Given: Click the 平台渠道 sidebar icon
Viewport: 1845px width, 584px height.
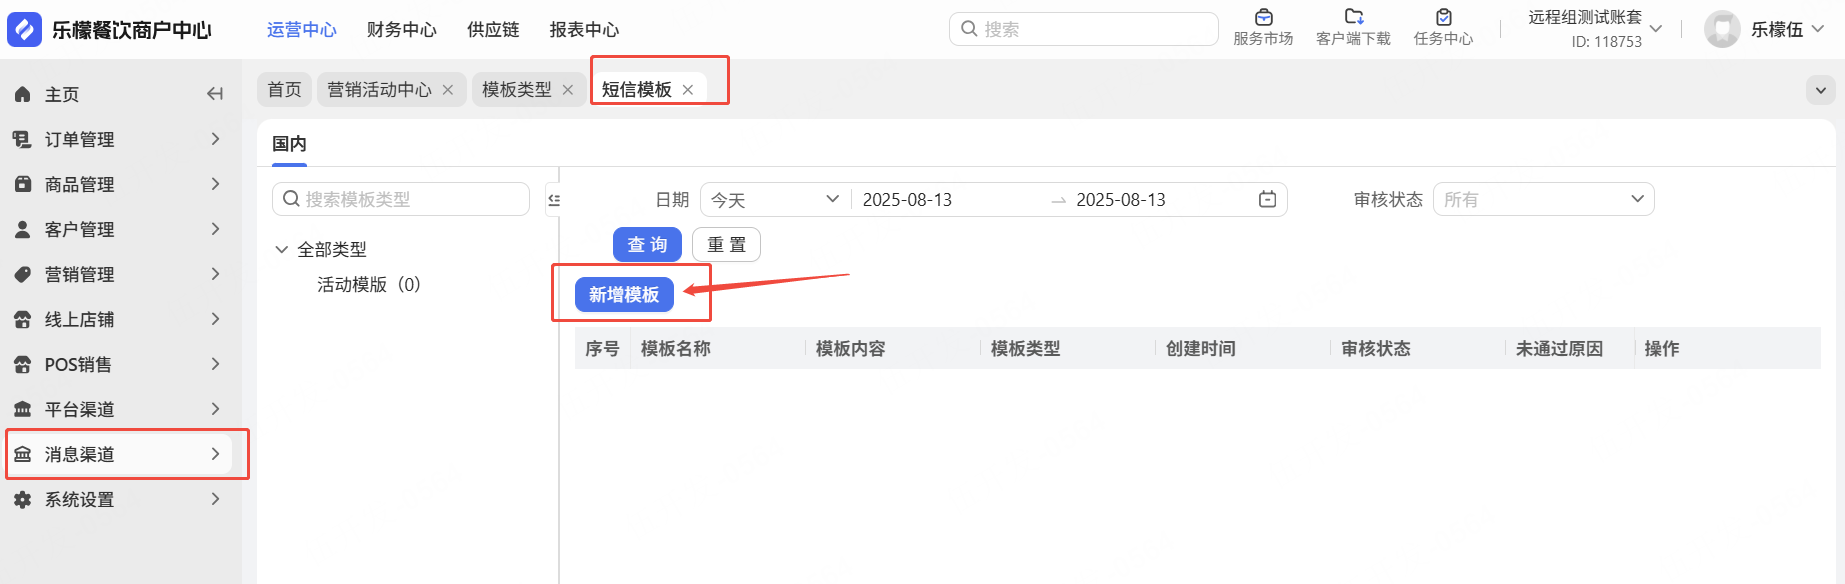Looking at the screenshot, I should (x=23, y=409).
